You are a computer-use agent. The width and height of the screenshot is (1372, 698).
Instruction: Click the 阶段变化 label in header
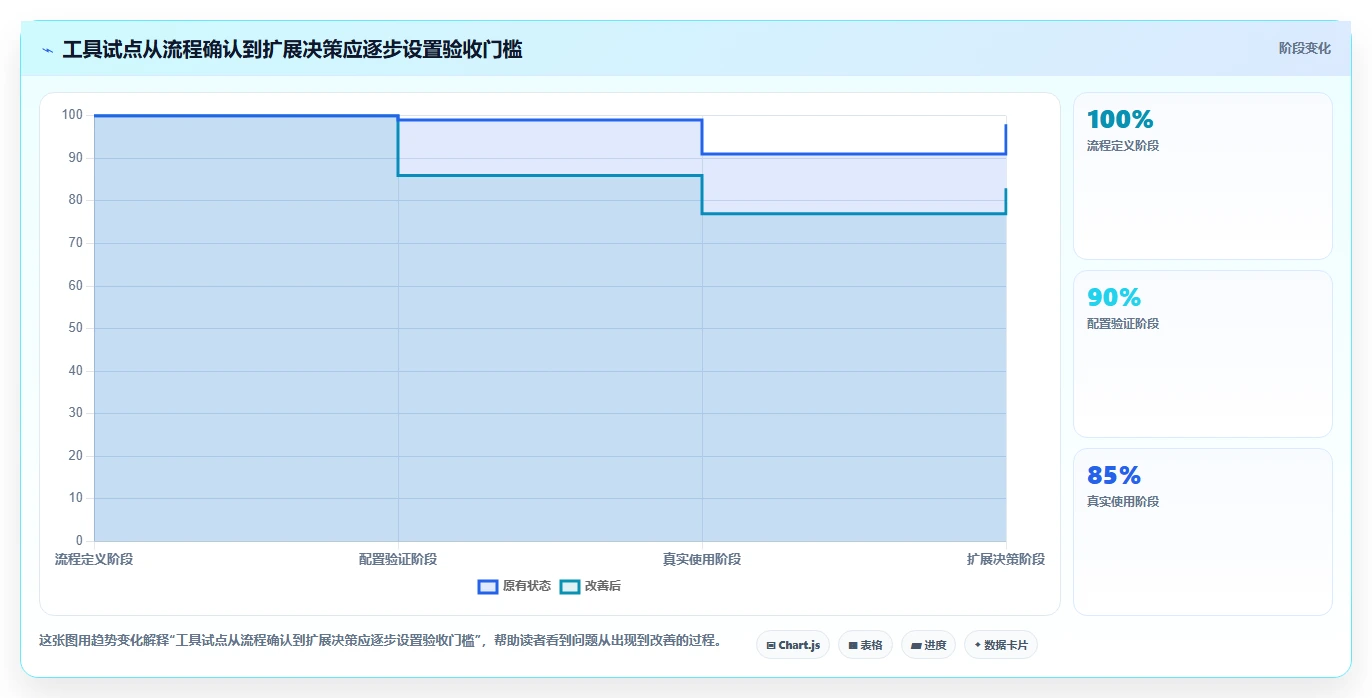coord(1305,48)
